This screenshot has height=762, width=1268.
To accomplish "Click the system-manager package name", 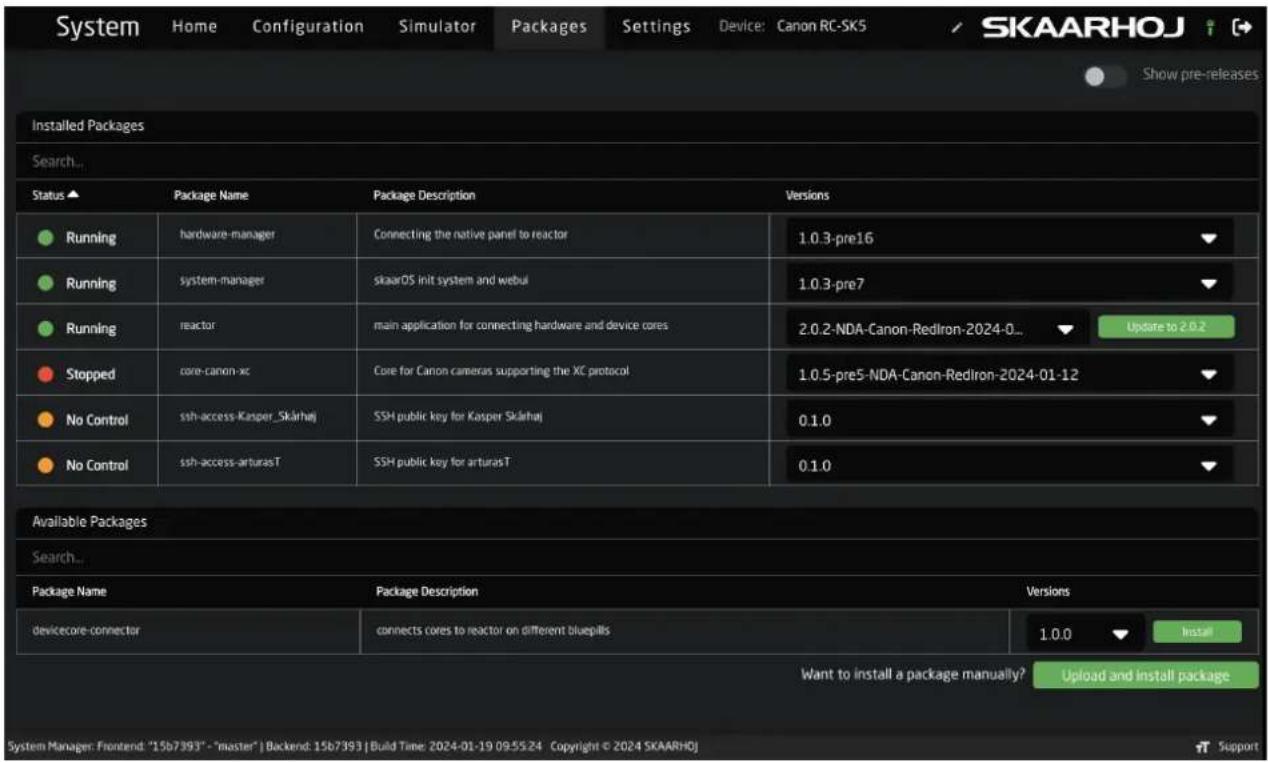I will coord(221,282).
